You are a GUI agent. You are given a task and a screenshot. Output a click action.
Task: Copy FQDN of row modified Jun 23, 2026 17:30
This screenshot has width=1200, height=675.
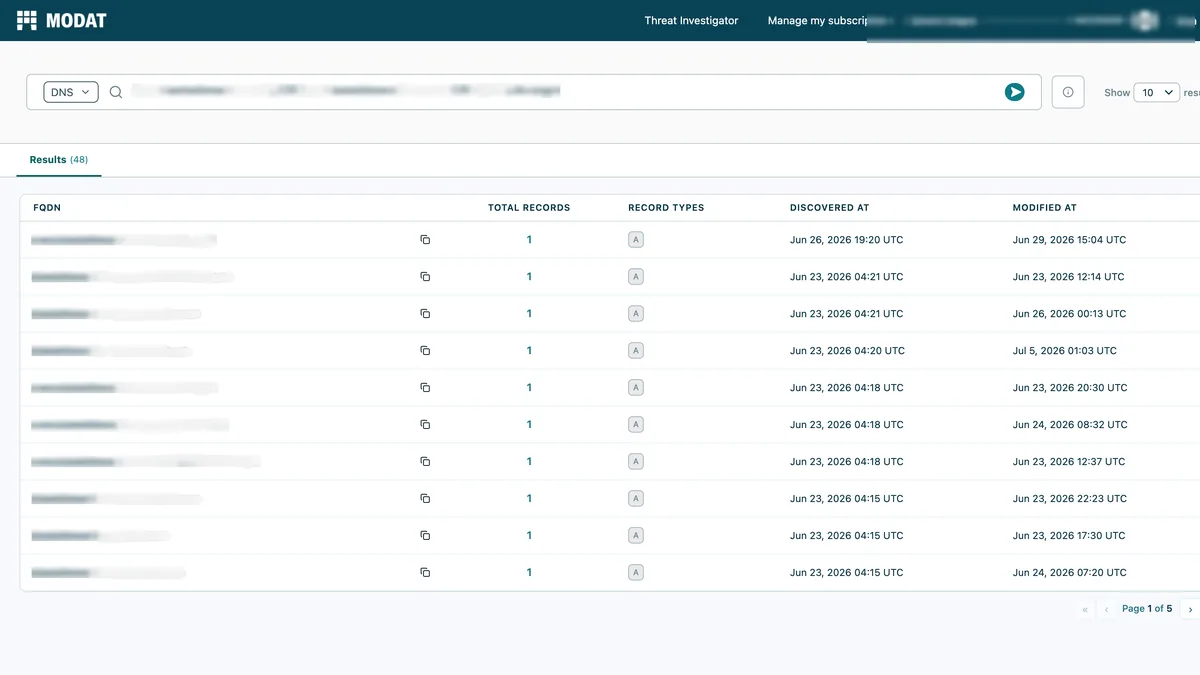tap(425, 536)
